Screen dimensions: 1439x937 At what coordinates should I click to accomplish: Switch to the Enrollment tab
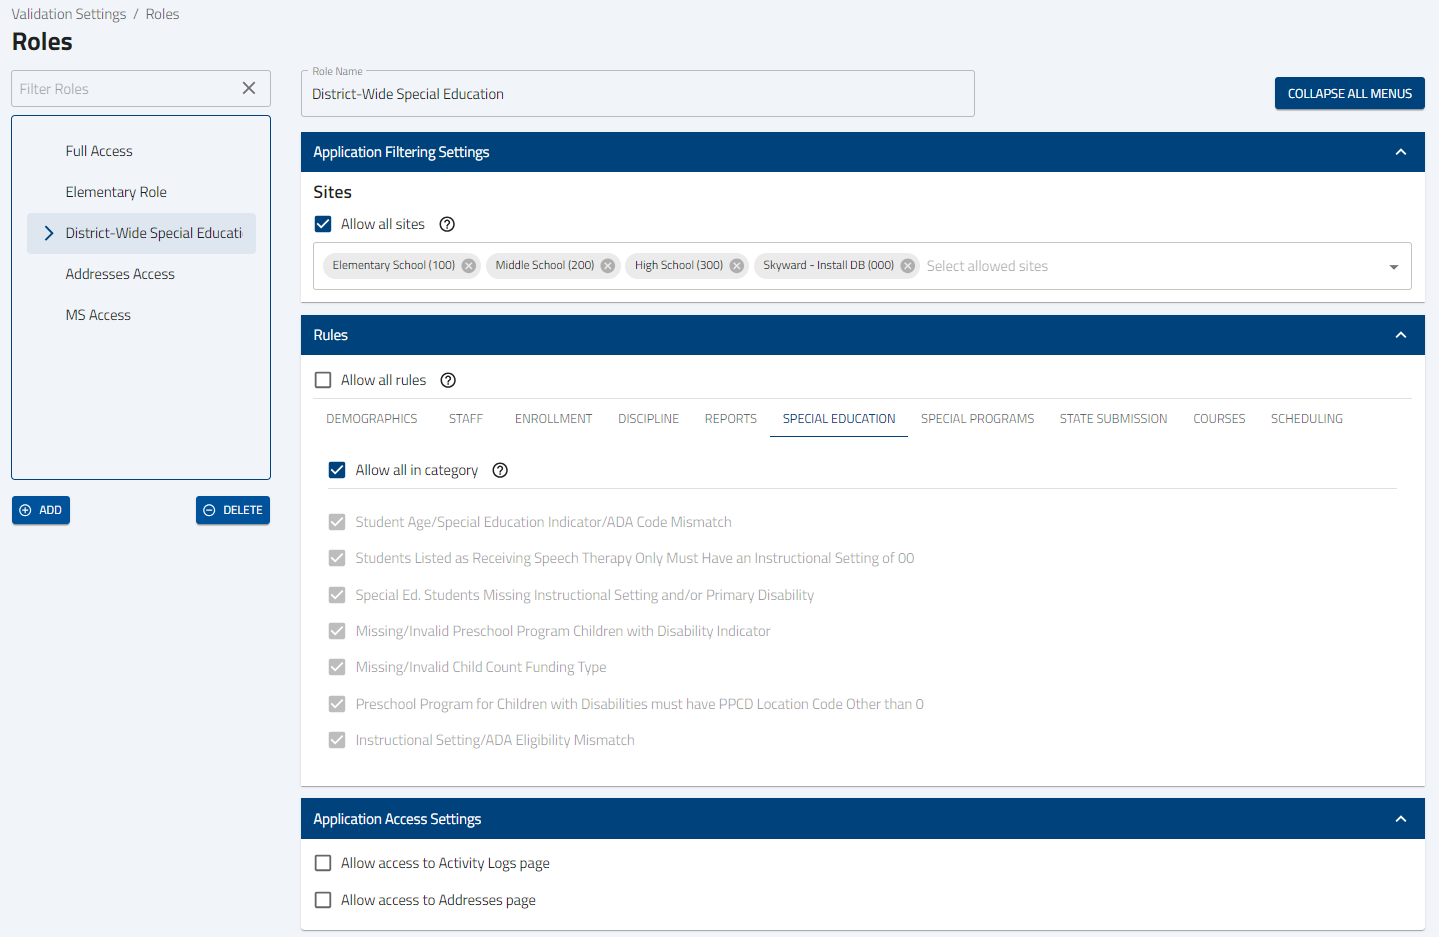553,419
